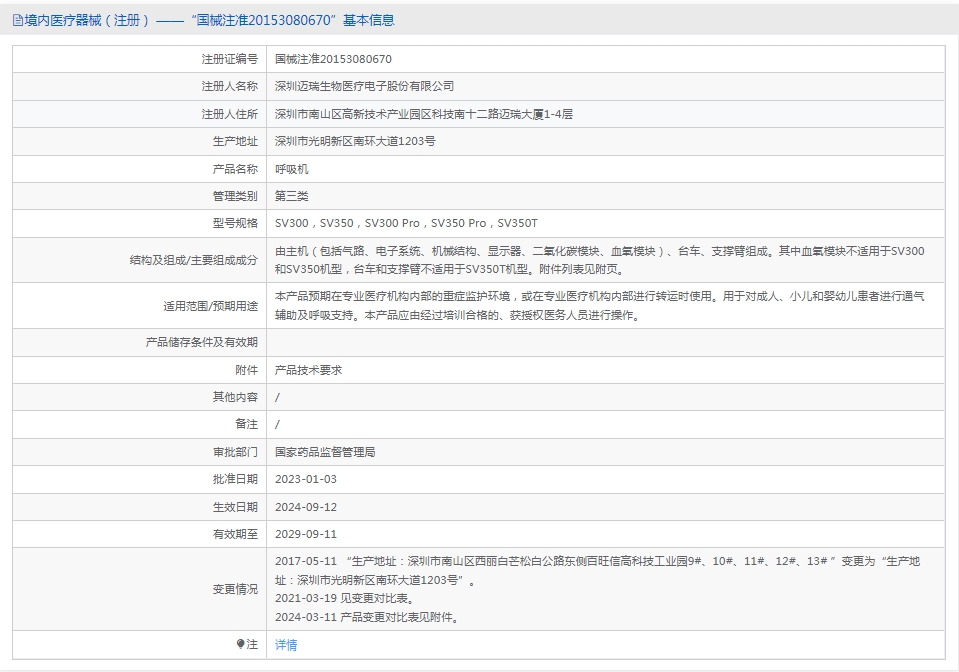Click the 生产地址 row label

click(235, 141)
